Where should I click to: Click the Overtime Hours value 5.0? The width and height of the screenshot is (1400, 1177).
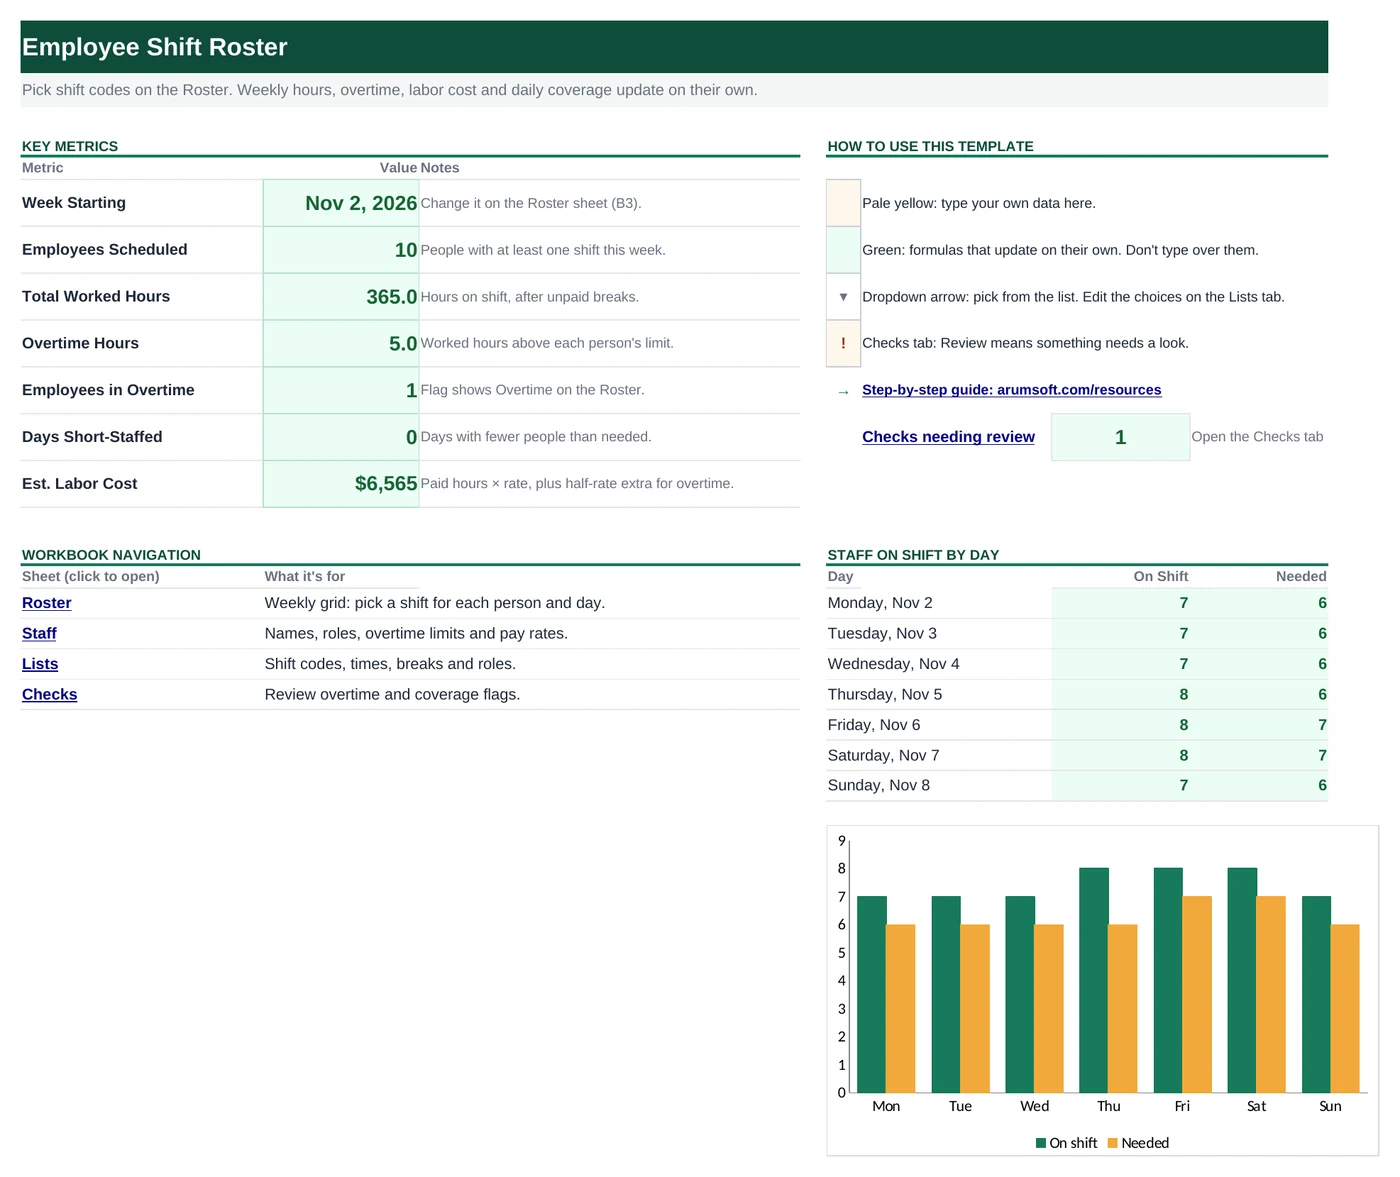point(341,343)
